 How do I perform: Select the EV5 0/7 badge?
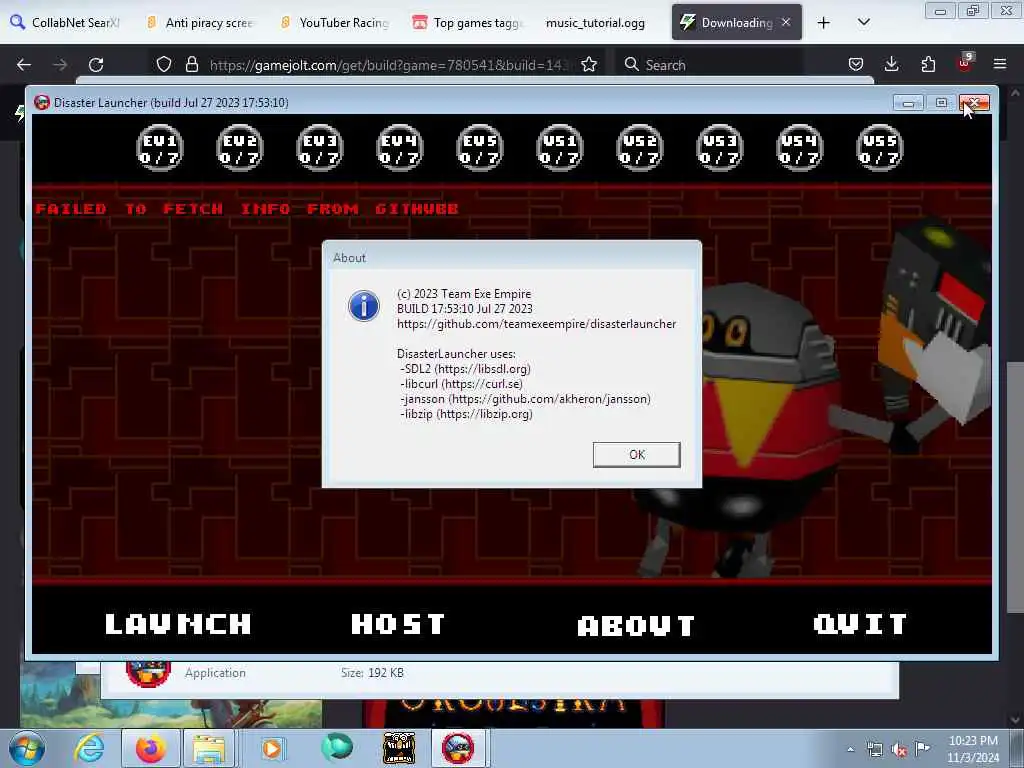click(x=480, y=148)
